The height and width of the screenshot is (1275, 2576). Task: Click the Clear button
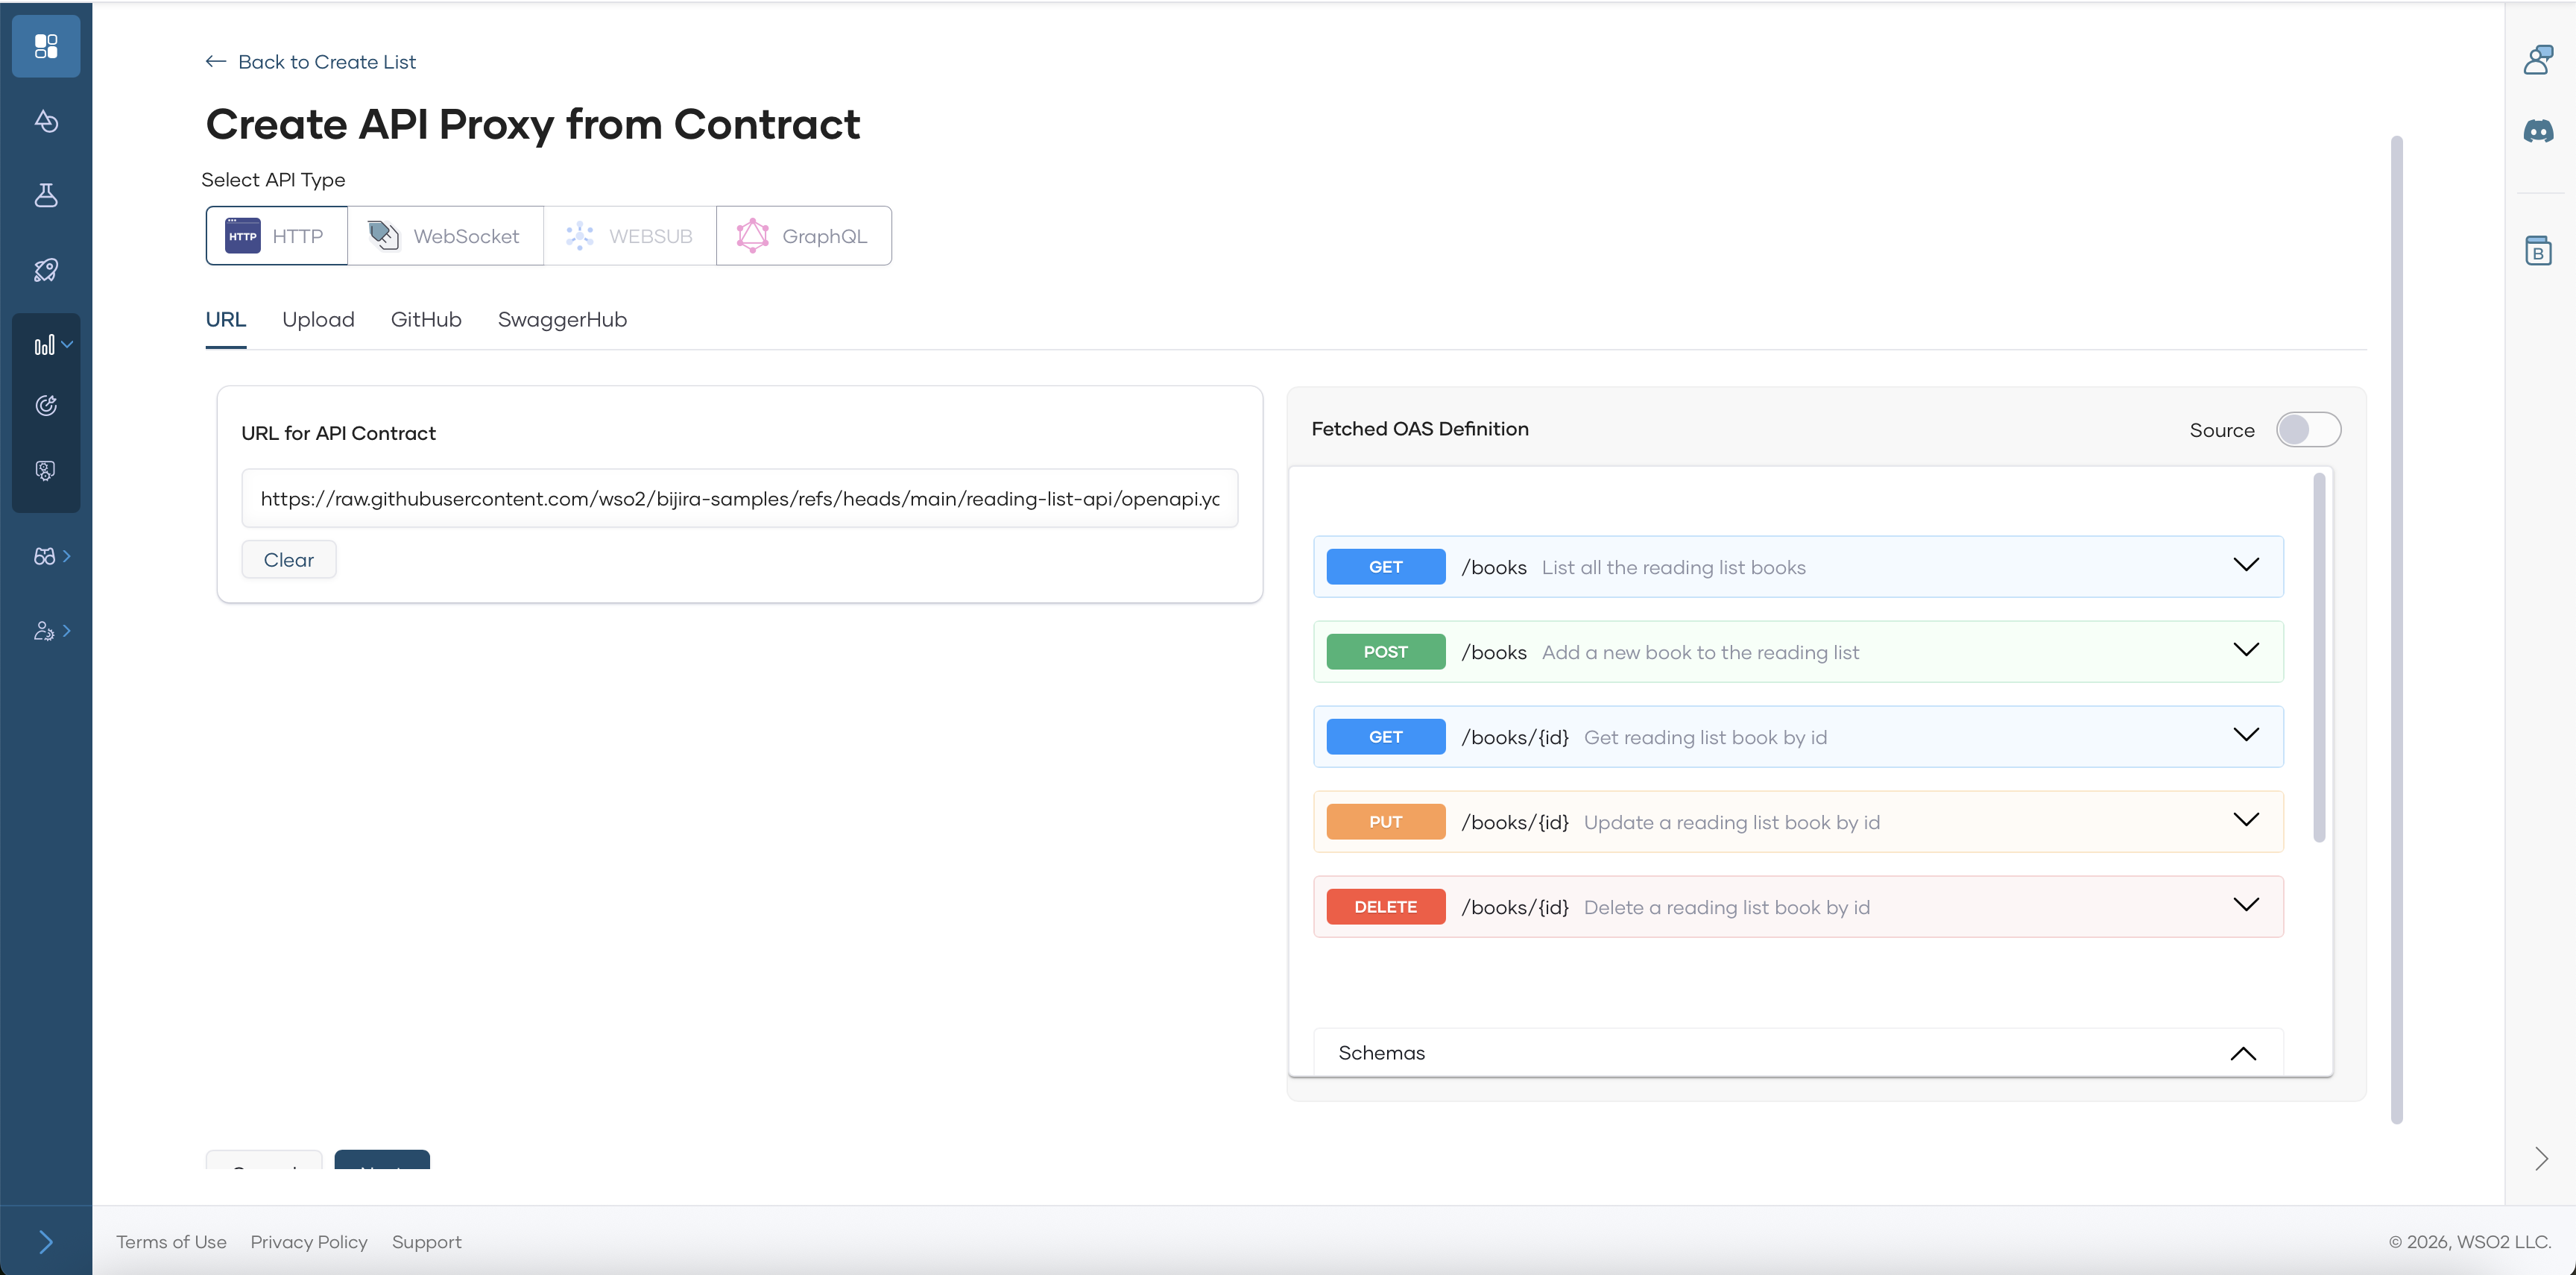(288, 560)
